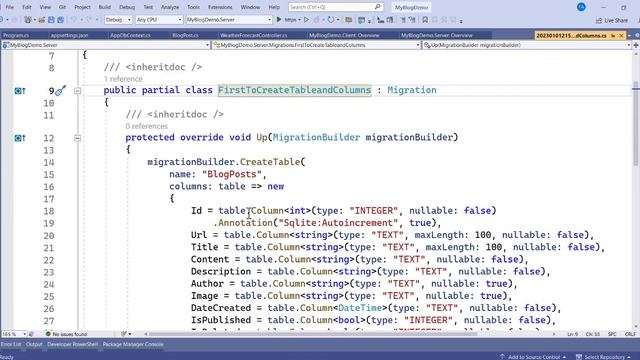Viewport: 640px width, 360px height.
Task: Open the Developer PowerShell tab
Action: coord(73,344)
